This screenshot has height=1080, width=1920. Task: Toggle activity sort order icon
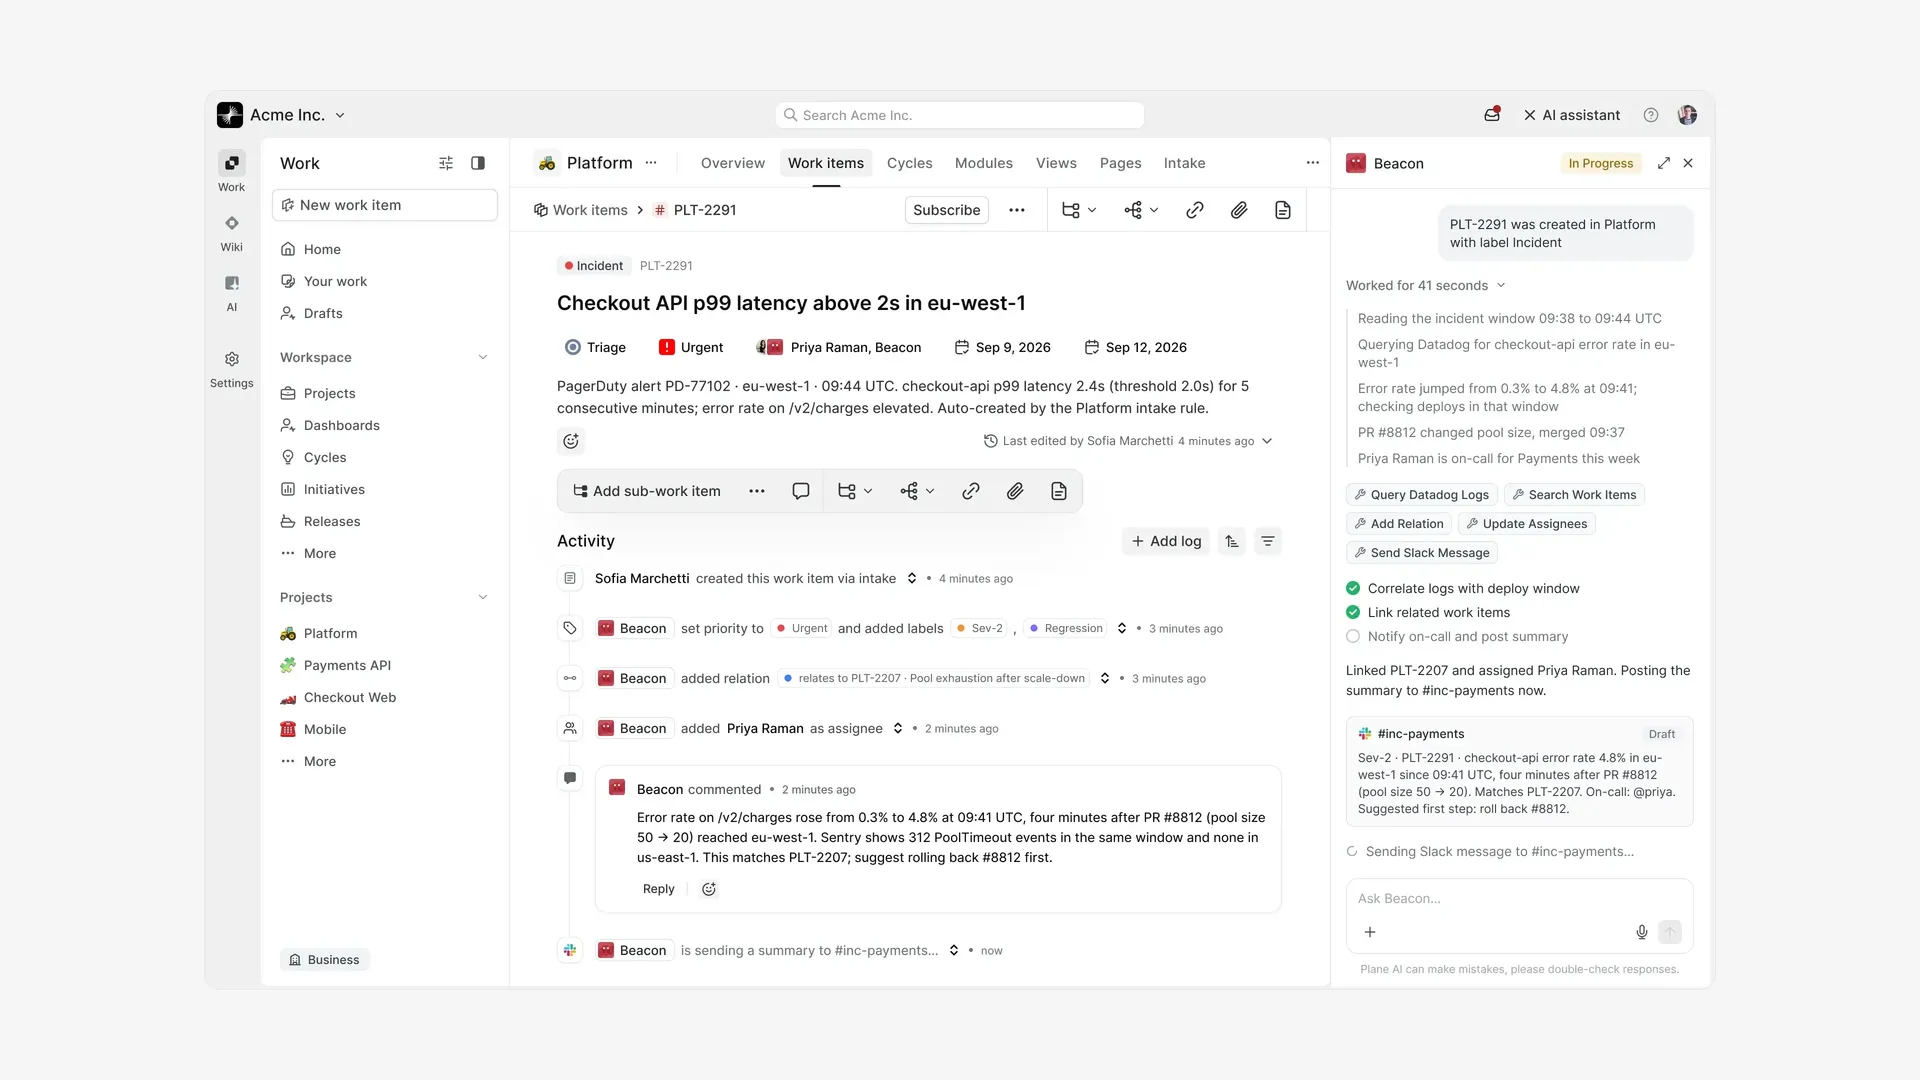[x=1232, y=541]
